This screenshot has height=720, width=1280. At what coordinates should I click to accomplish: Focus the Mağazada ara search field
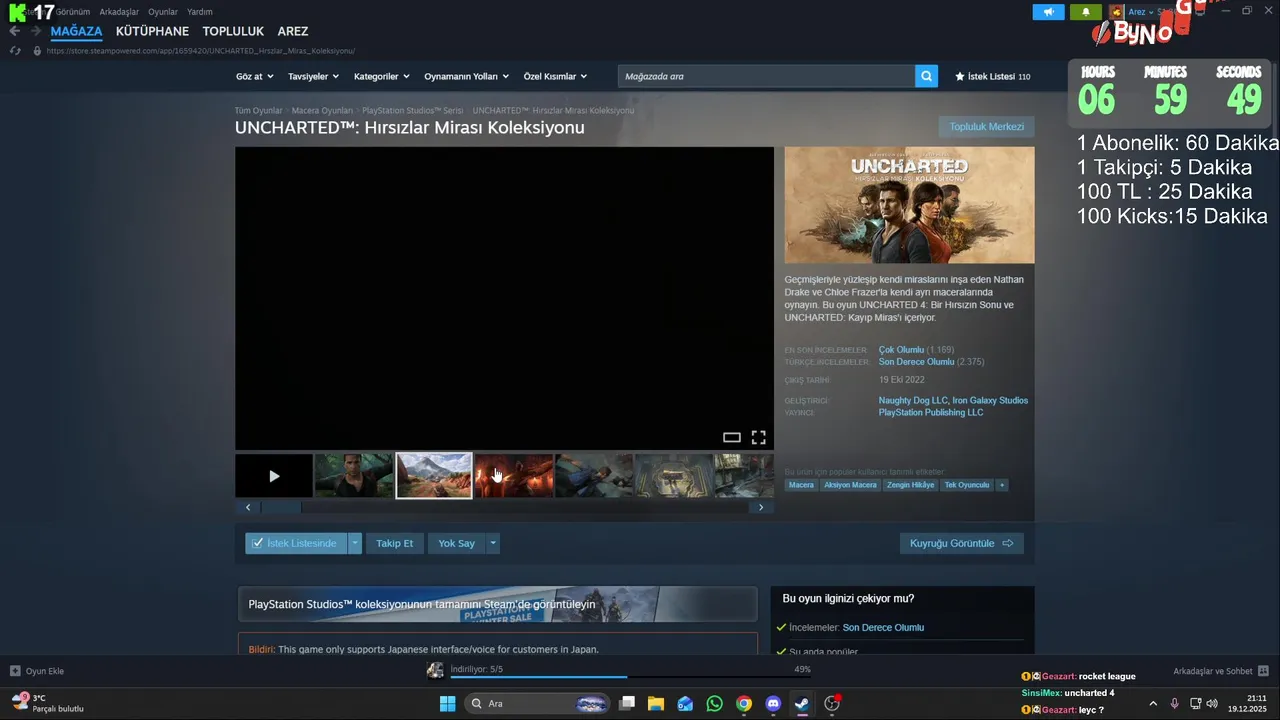tap(766, 76)
